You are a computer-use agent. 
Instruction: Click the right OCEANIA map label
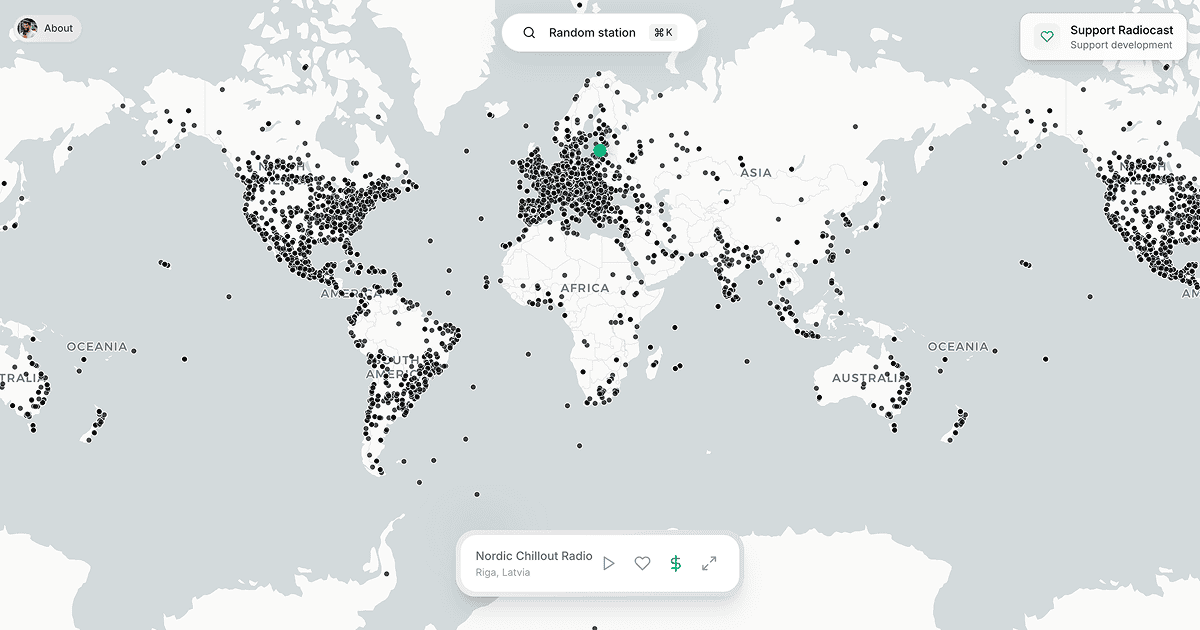tap(958, 347)
